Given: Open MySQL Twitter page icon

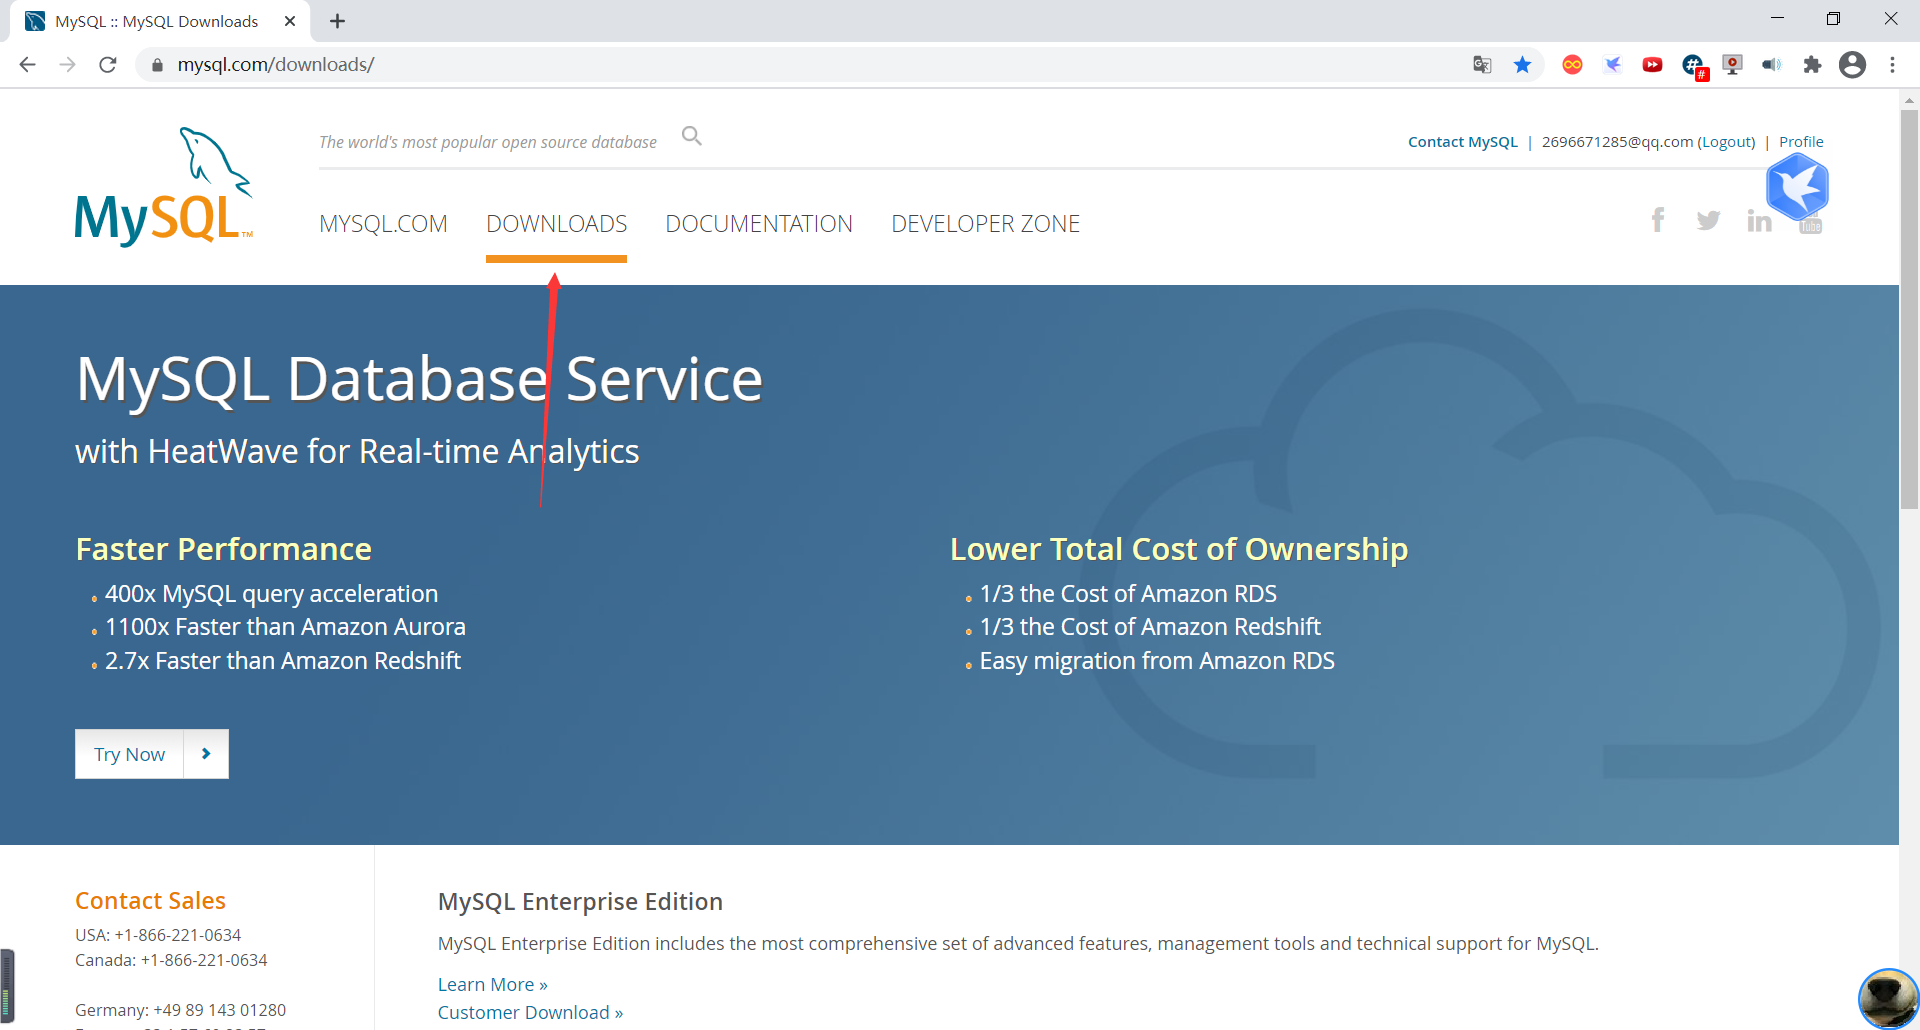Looking at the screenshot, I should (1708, 220).
